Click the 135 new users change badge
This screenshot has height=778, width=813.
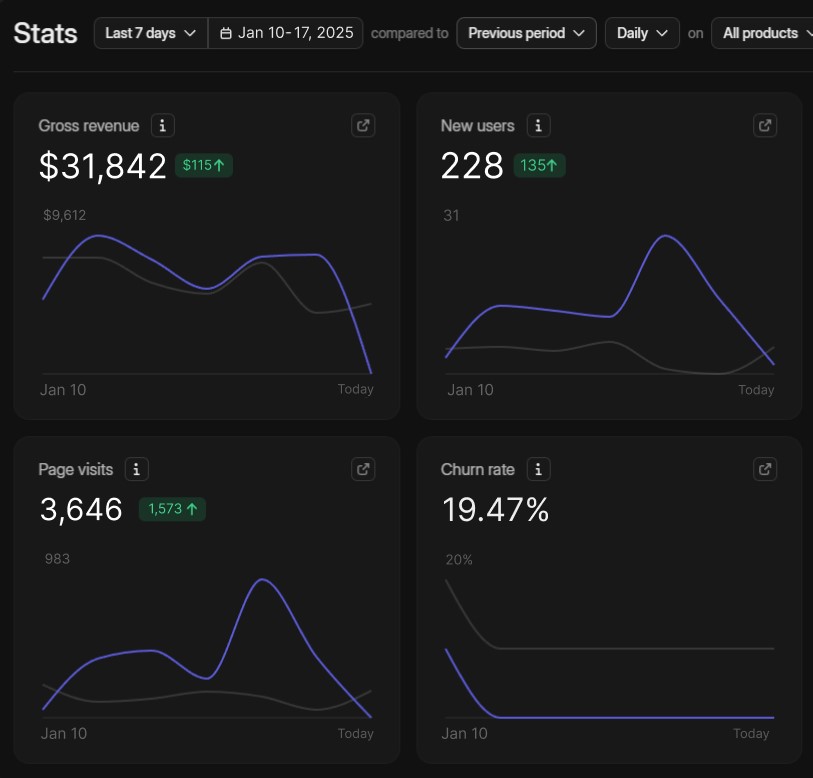point(539,165)
